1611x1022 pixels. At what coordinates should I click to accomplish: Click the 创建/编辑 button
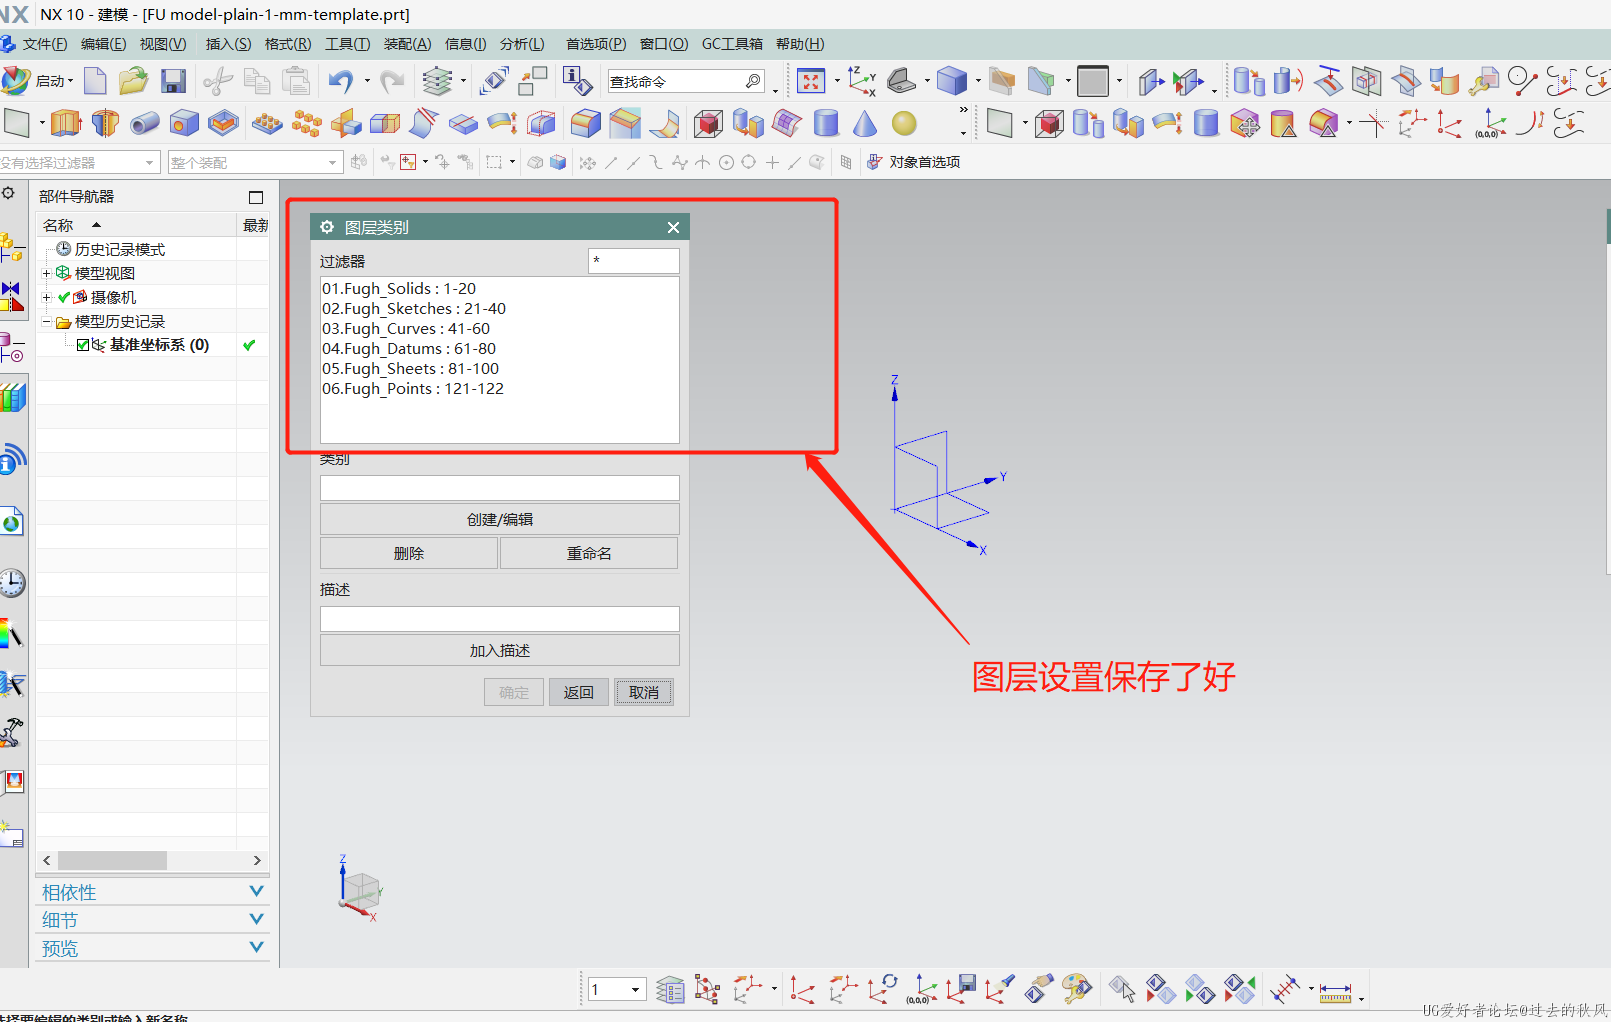[500, 519]
